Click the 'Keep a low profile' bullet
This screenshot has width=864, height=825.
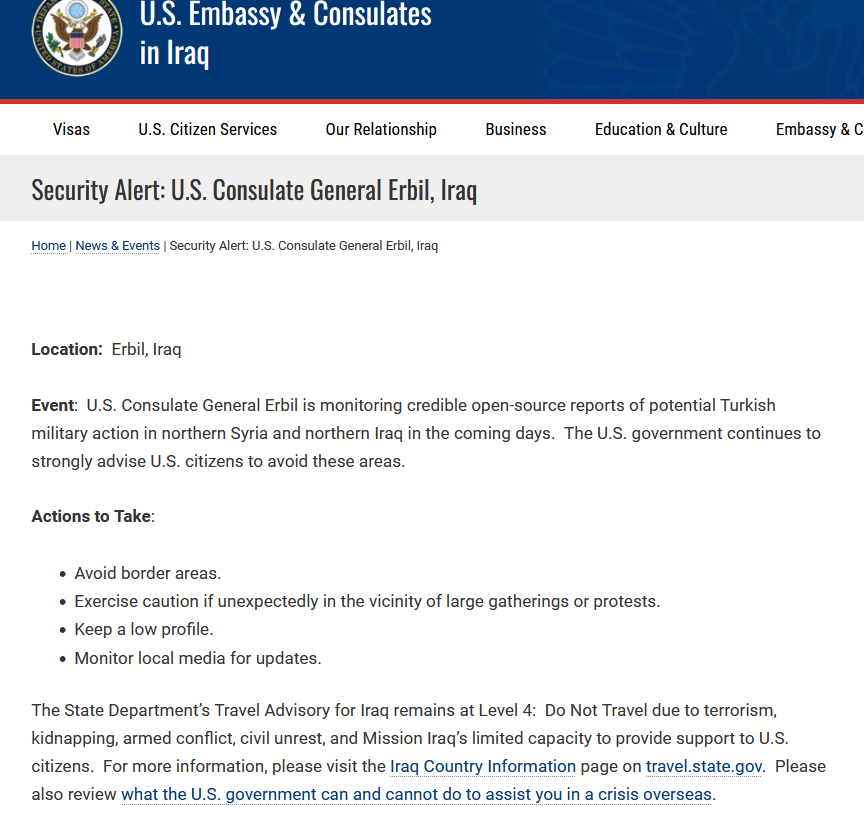pos(144,629)
